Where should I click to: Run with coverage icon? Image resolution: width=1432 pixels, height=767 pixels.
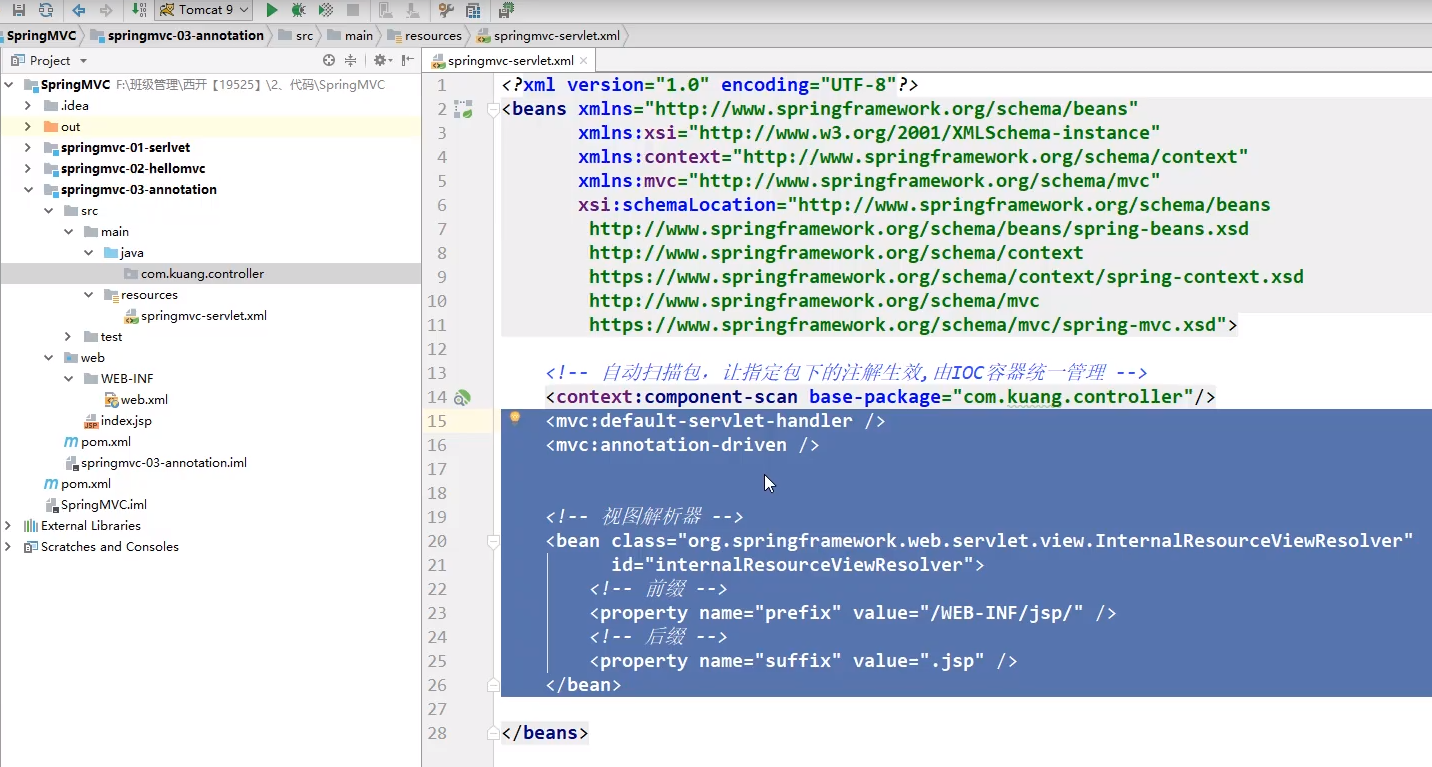[325, 10]
